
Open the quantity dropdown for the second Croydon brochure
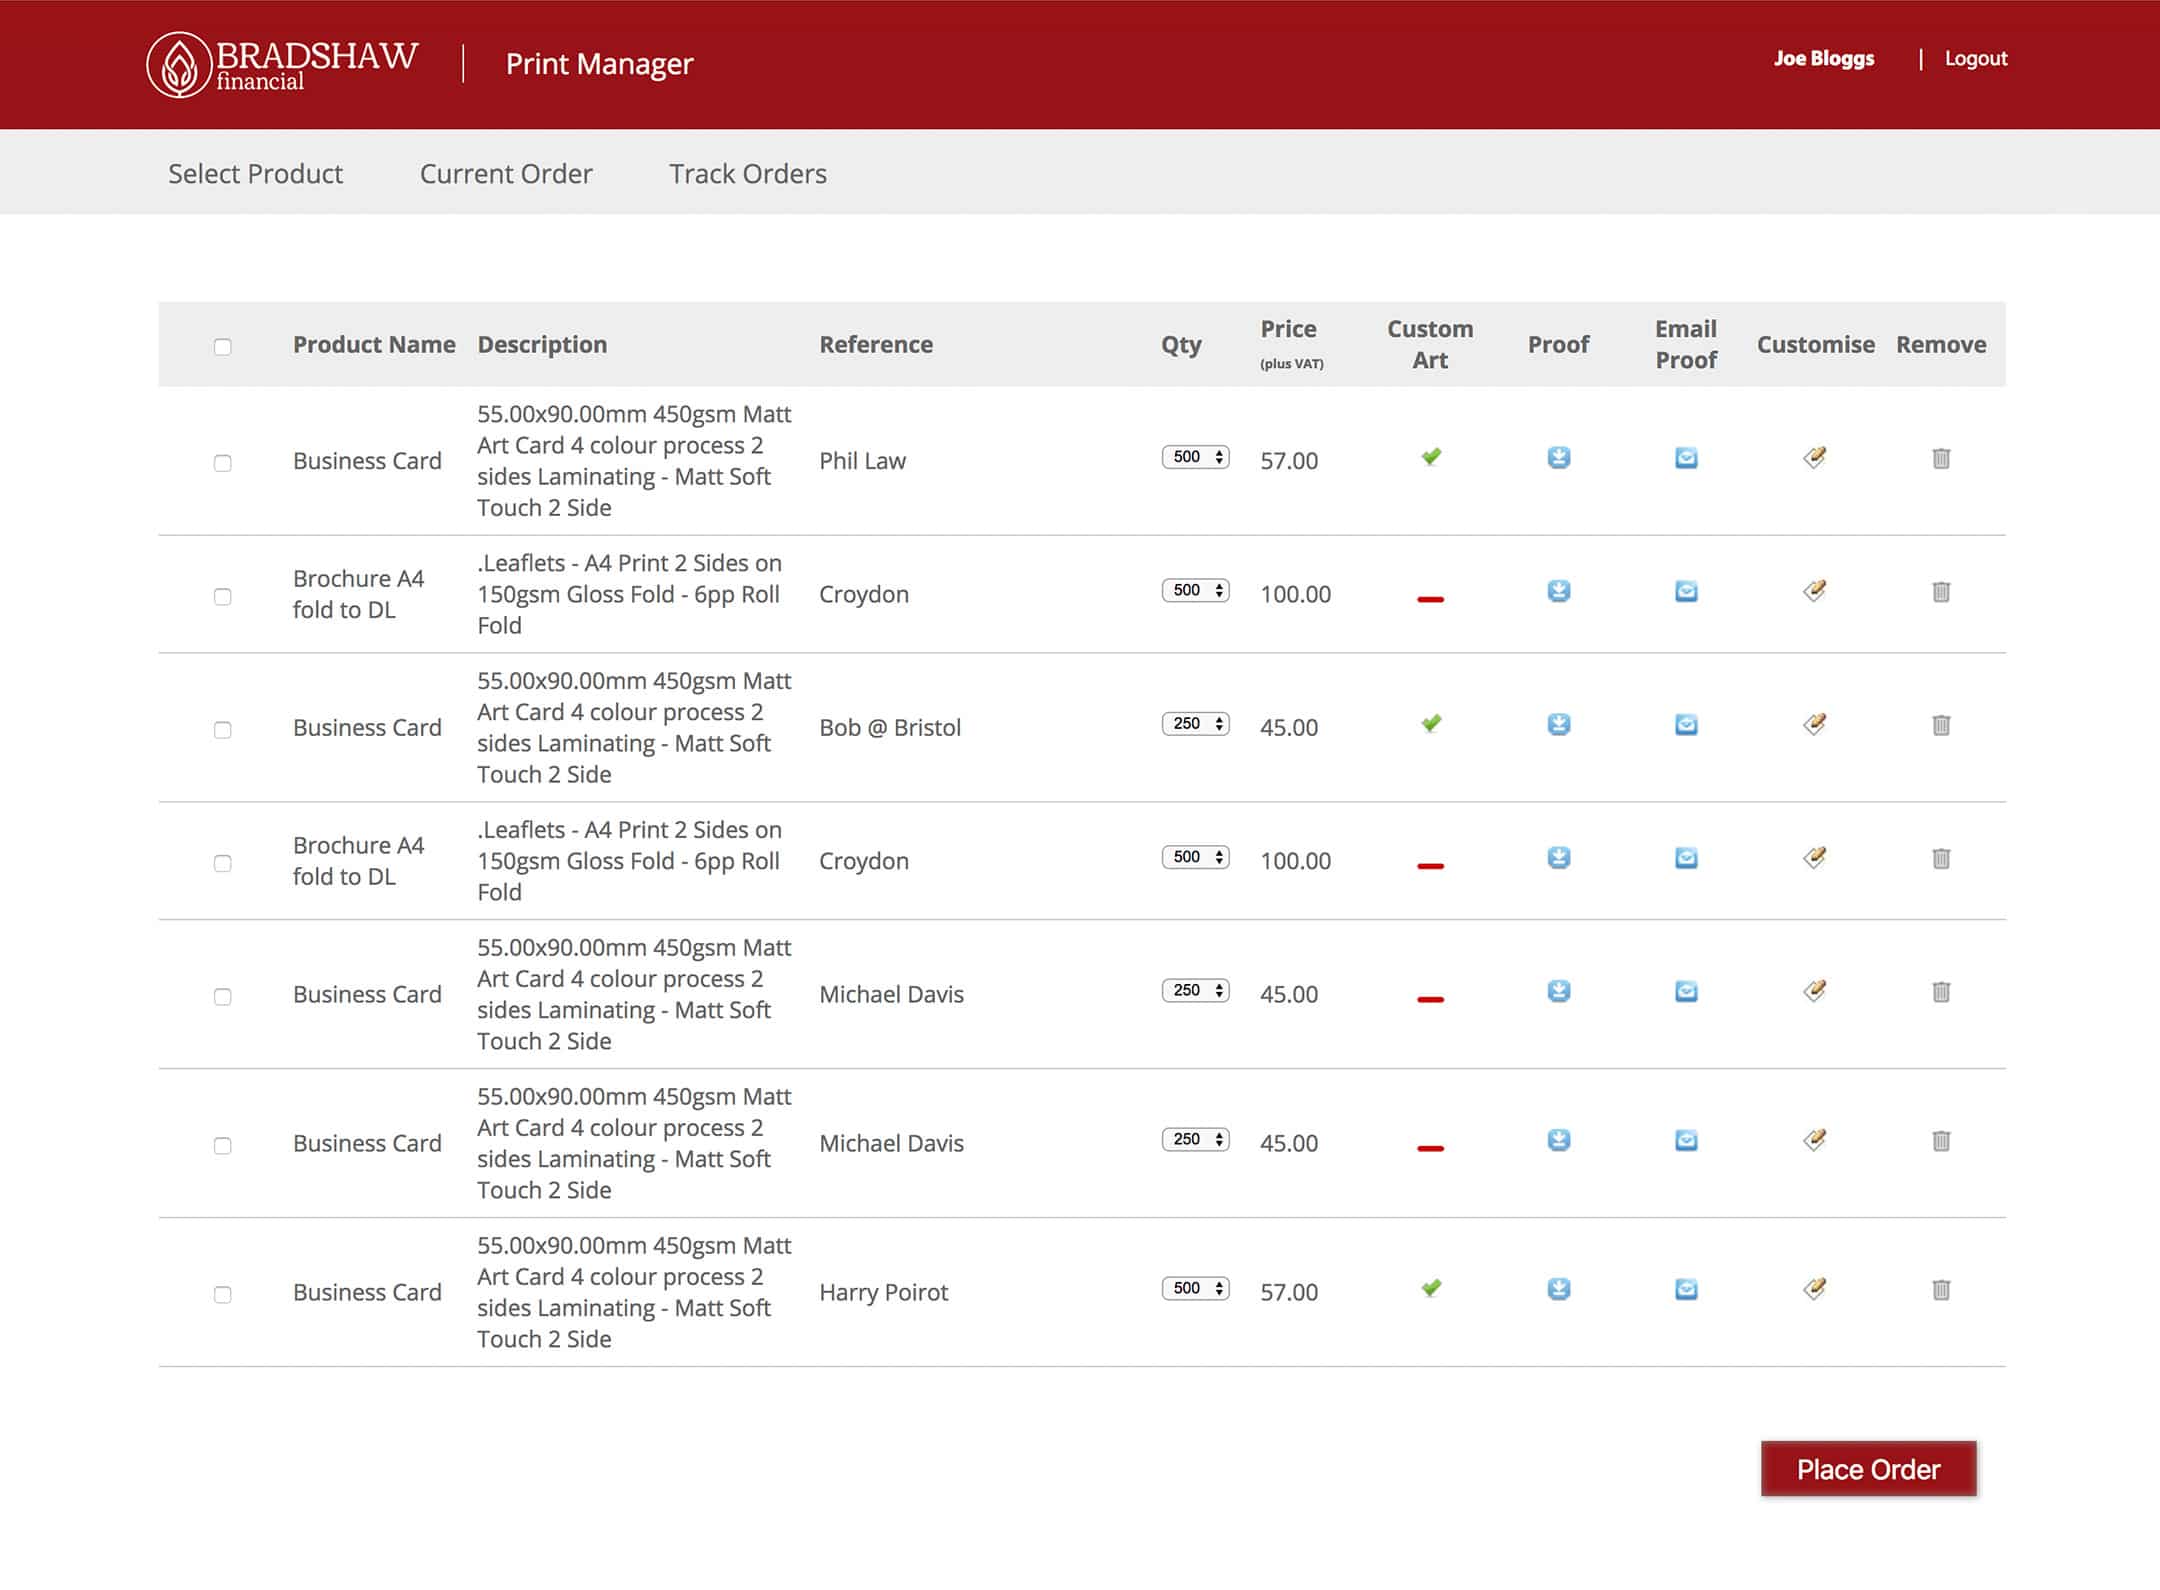coord(1196,857)
